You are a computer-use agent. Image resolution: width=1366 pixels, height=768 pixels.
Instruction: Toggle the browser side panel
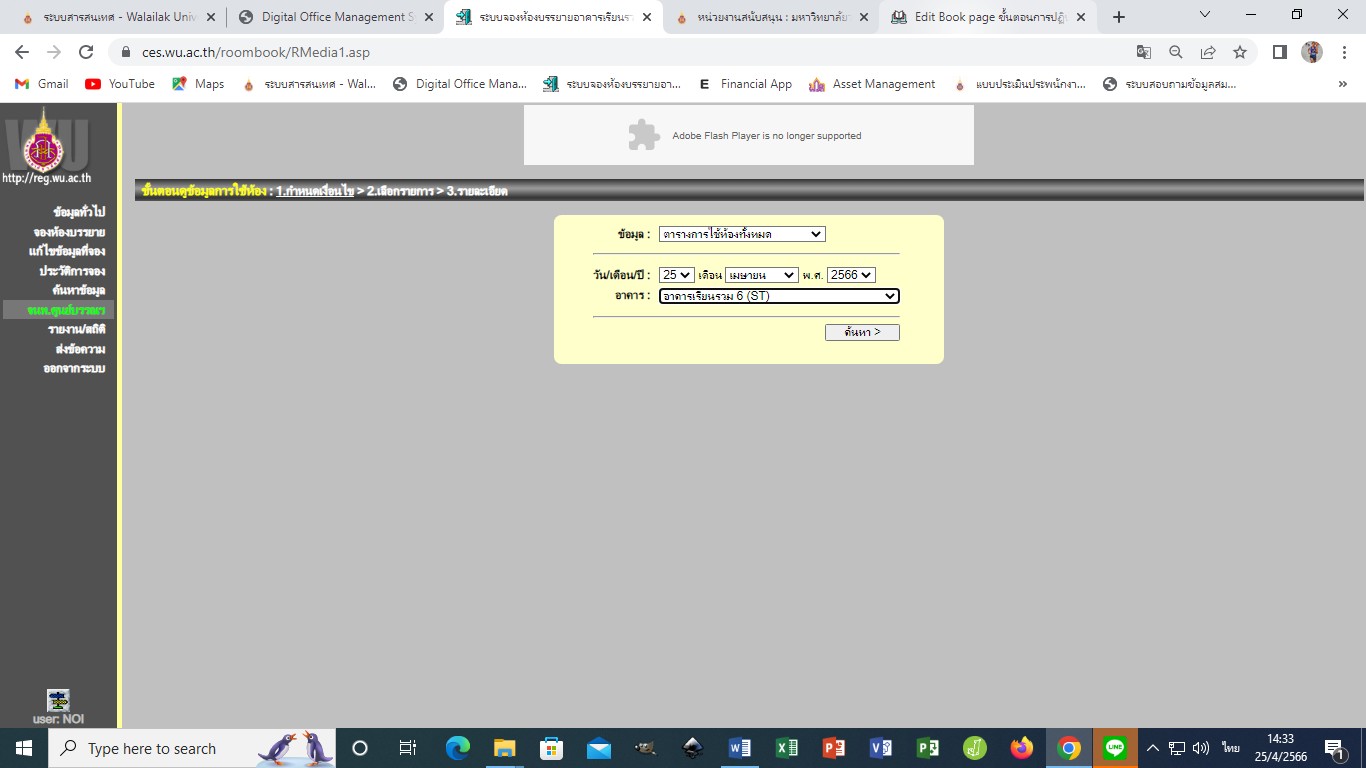(1279, 52)
